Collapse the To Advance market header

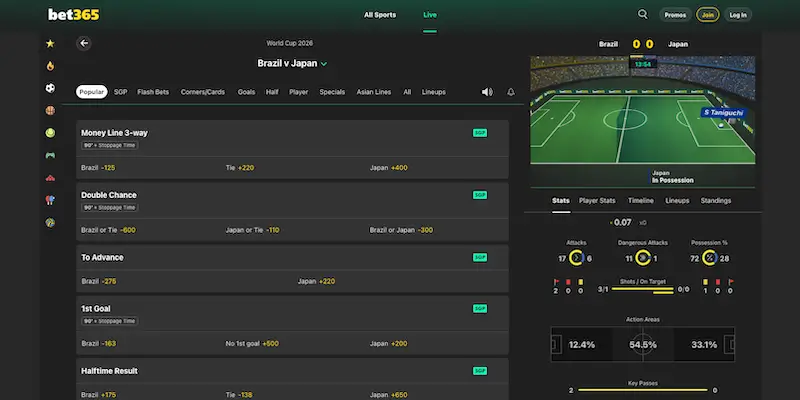click(x=292, y=257)
